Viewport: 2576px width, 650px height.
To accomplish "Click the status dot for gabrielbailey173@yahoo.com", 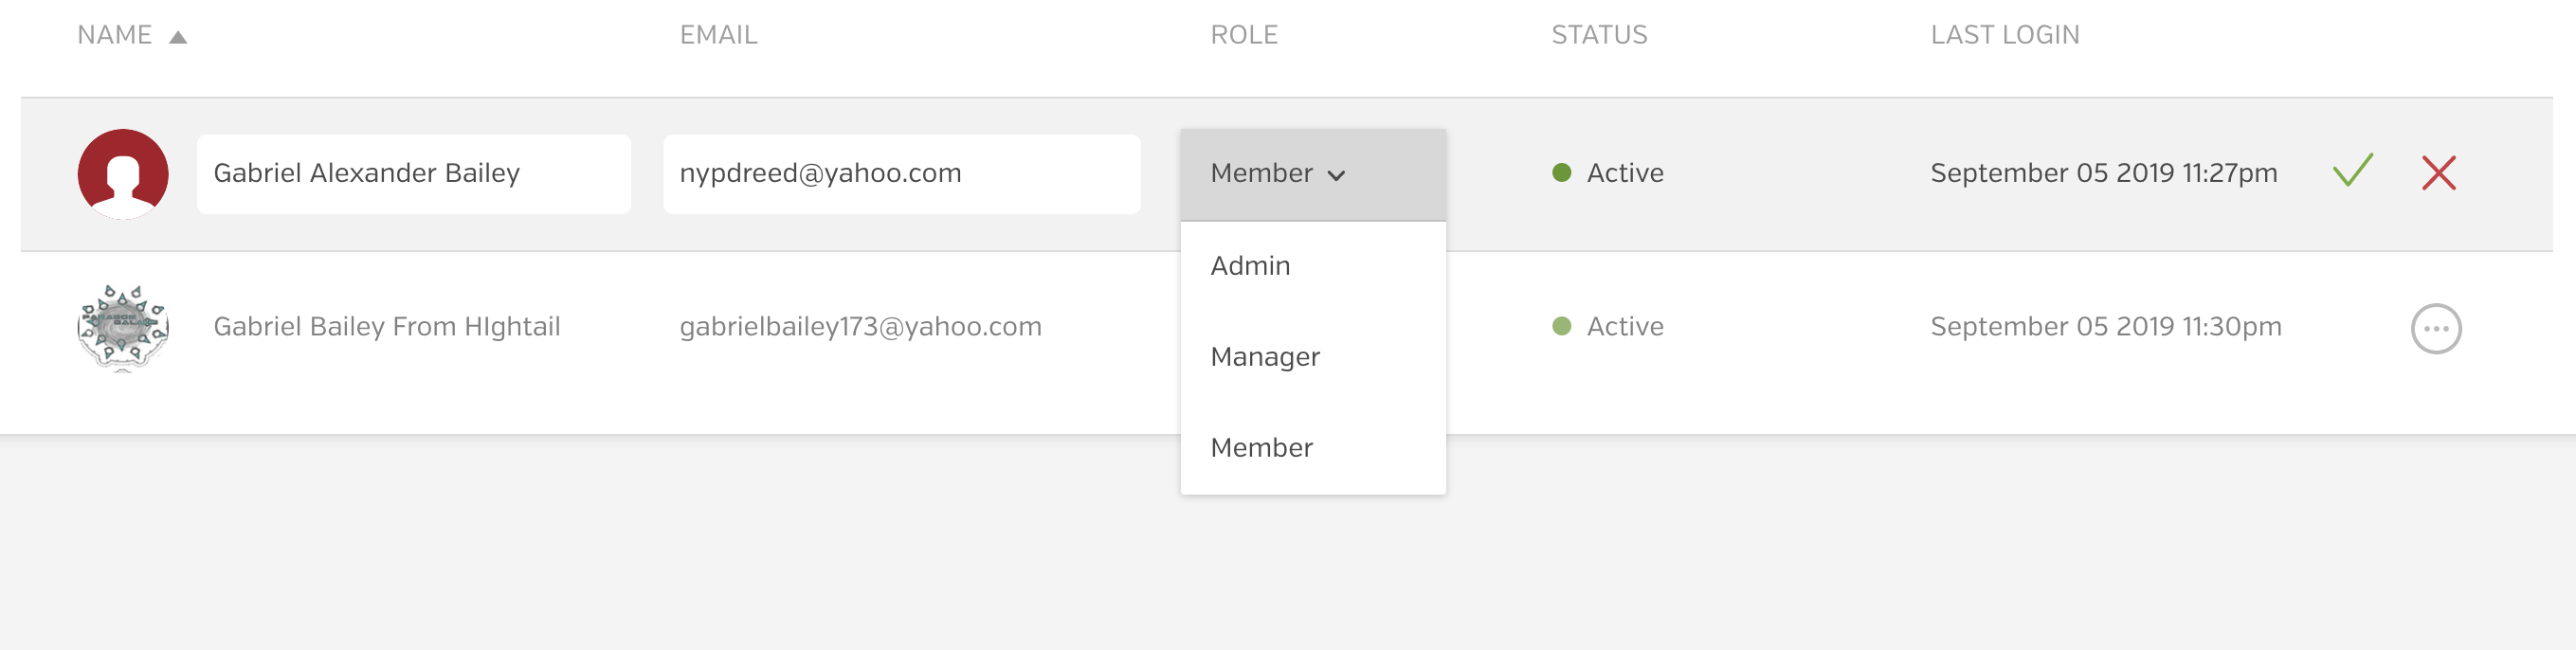I will coord(1561,327).
